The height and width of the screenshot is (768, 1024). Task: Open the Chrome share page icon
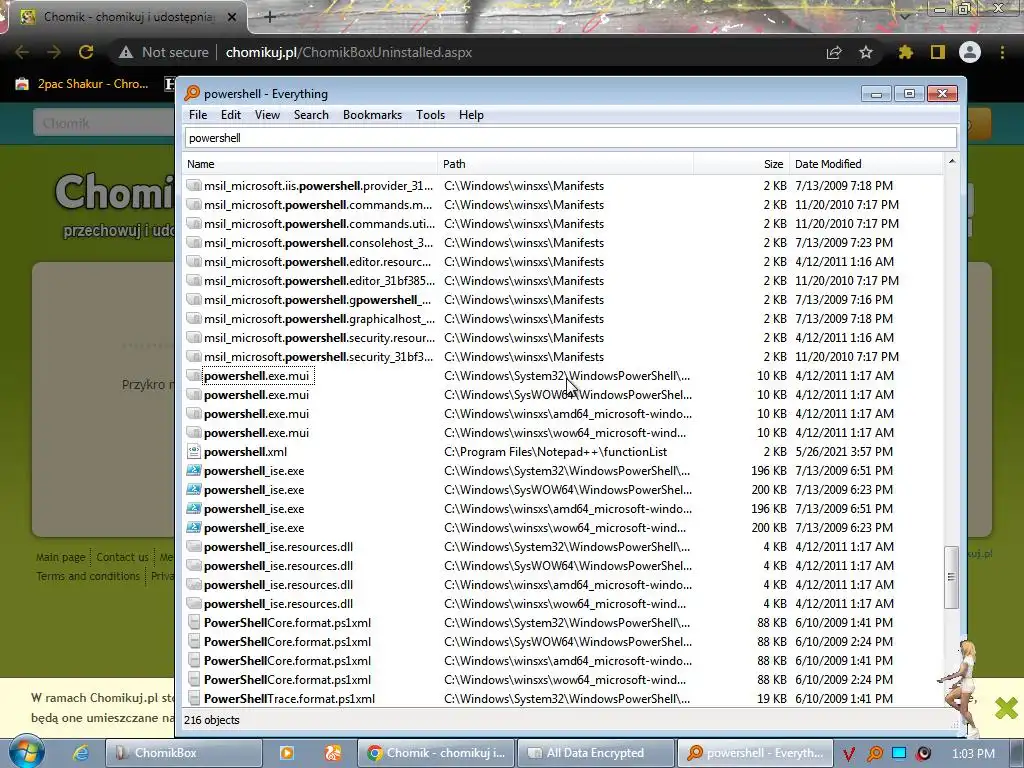[834, 52]
